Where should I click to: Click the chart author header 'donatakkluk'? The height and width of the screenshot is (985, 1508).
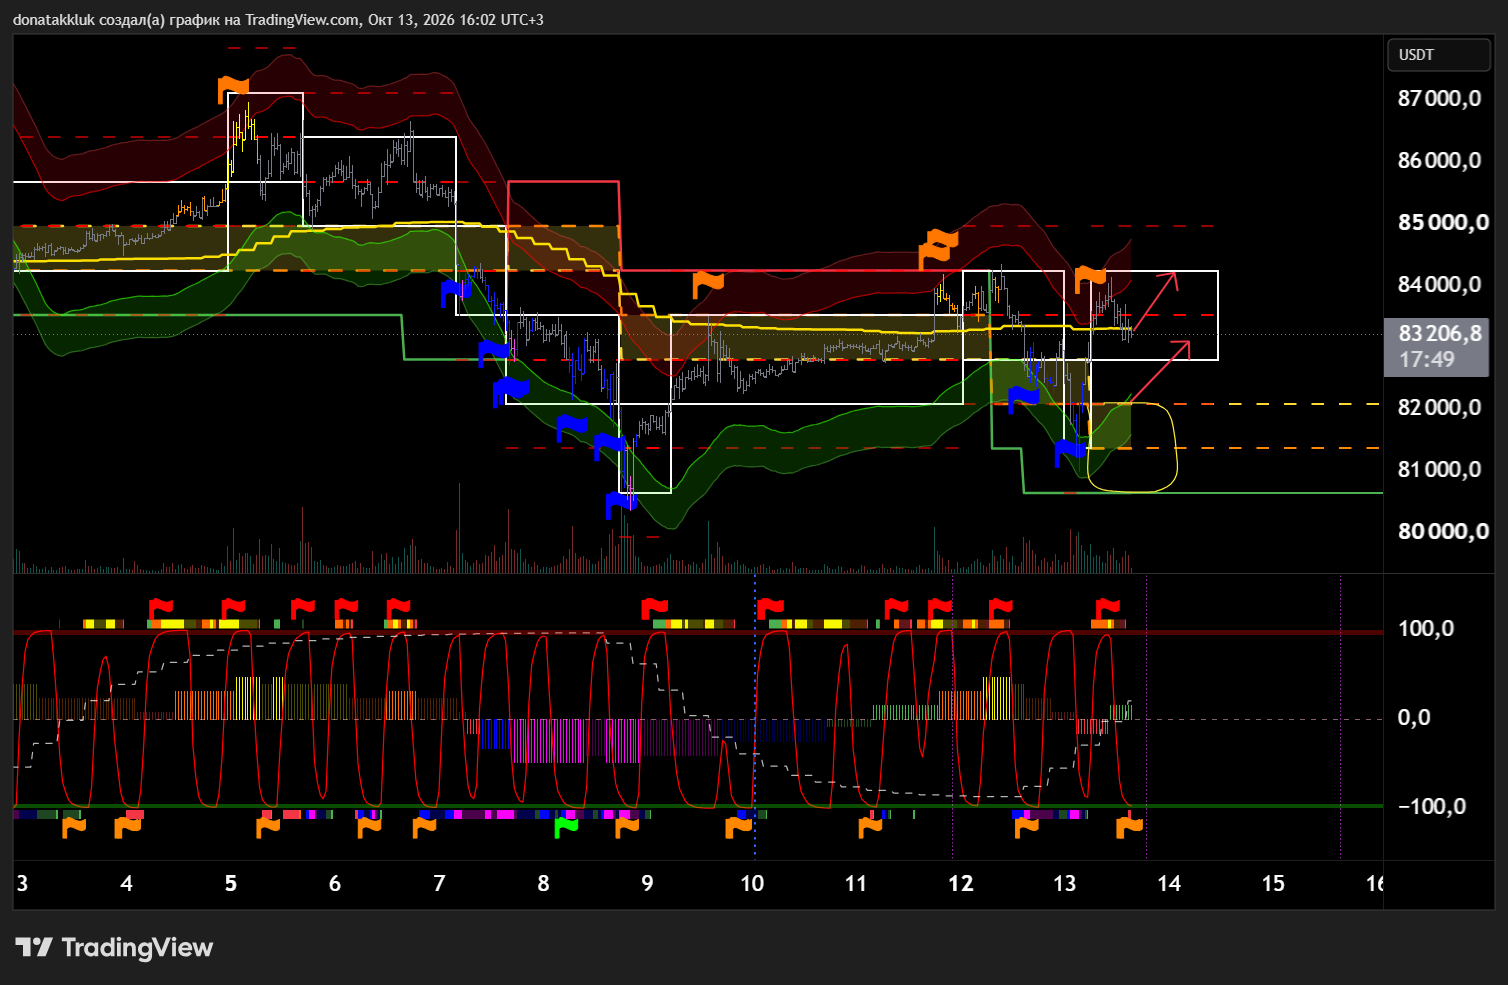(x=54, y=19)
